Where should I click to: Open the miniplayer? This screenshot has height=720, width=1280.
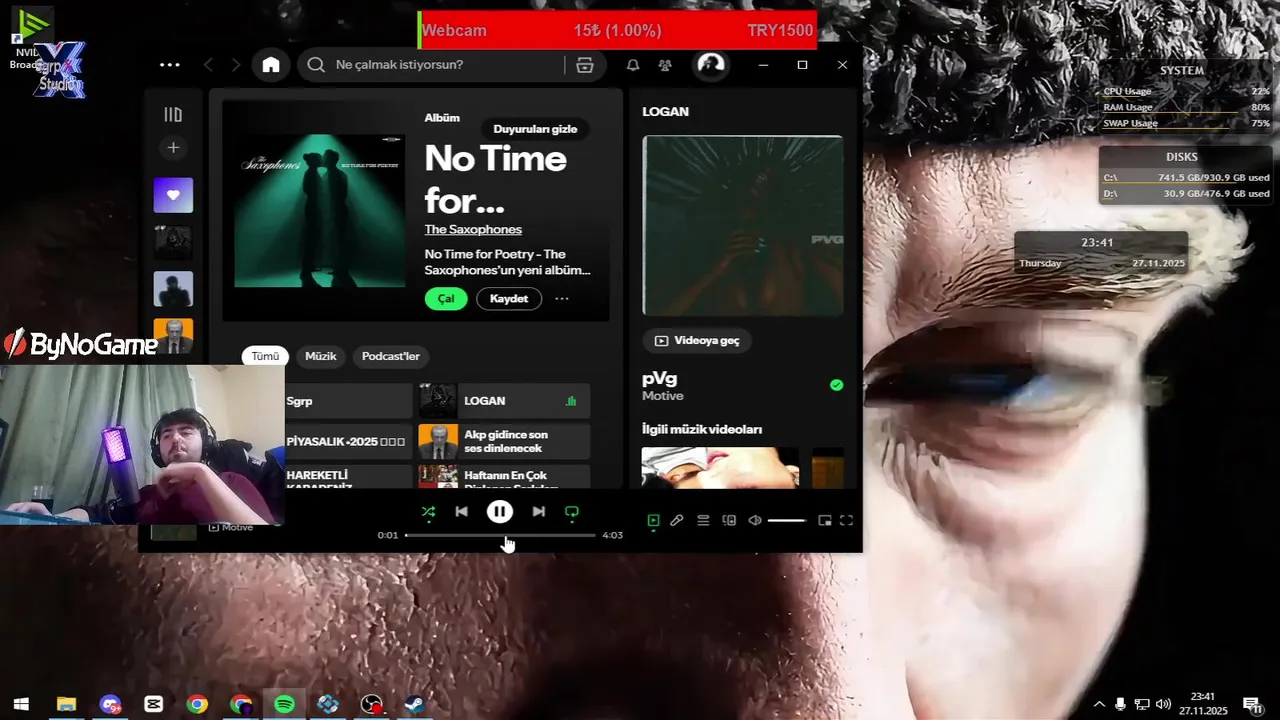825,520
